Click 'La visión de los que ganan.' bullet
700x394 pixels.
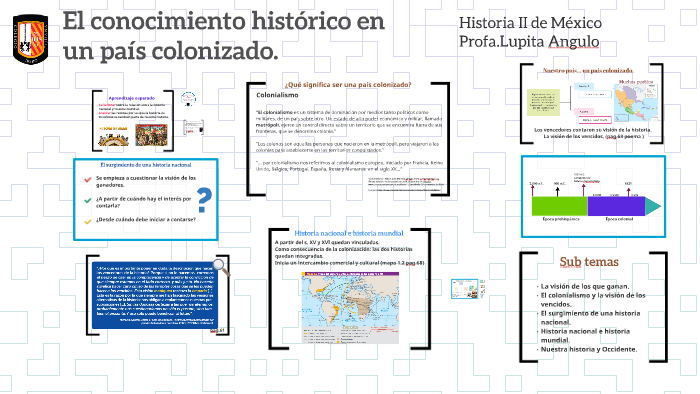[x=585, y=286]
